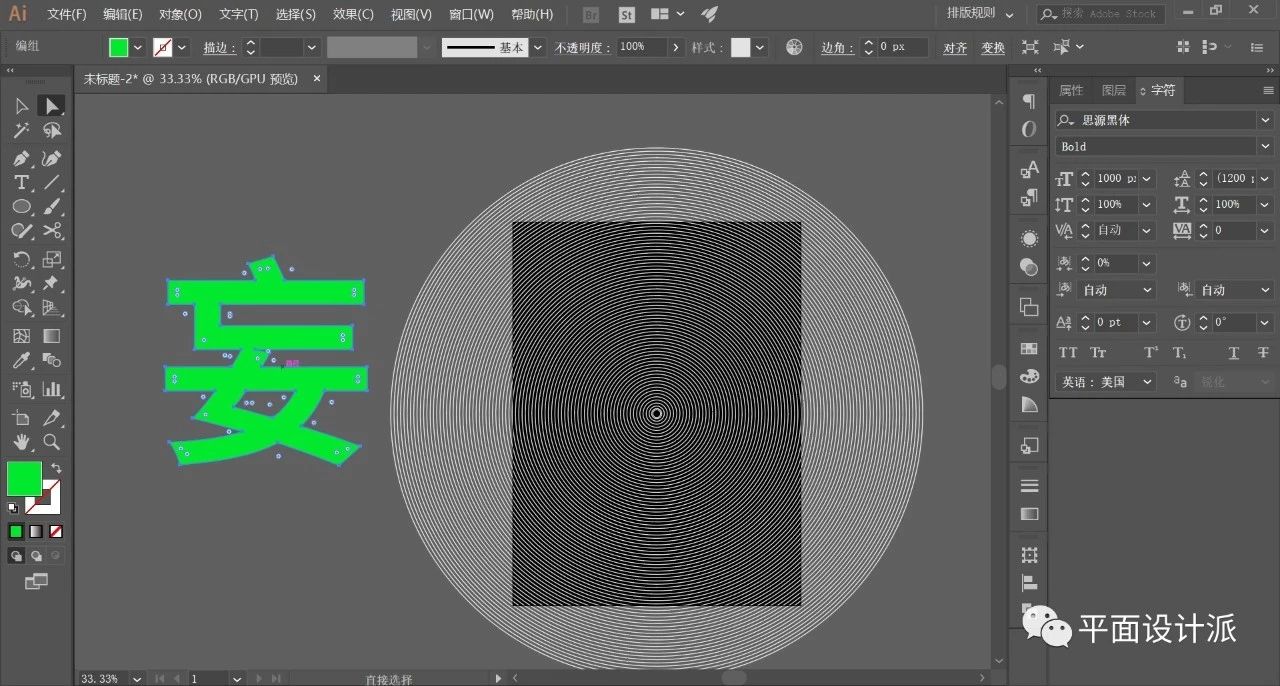Select the Artboard tool
1280x686 pixels.
click(21, 417)
